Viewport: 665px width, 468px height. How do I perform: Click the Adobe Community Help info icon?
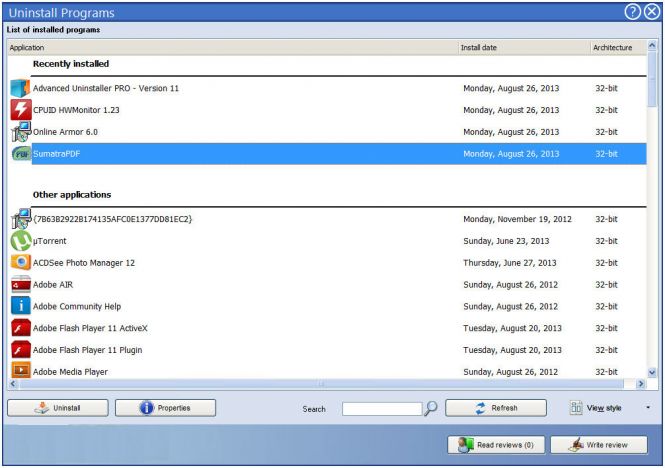point(21,306)
